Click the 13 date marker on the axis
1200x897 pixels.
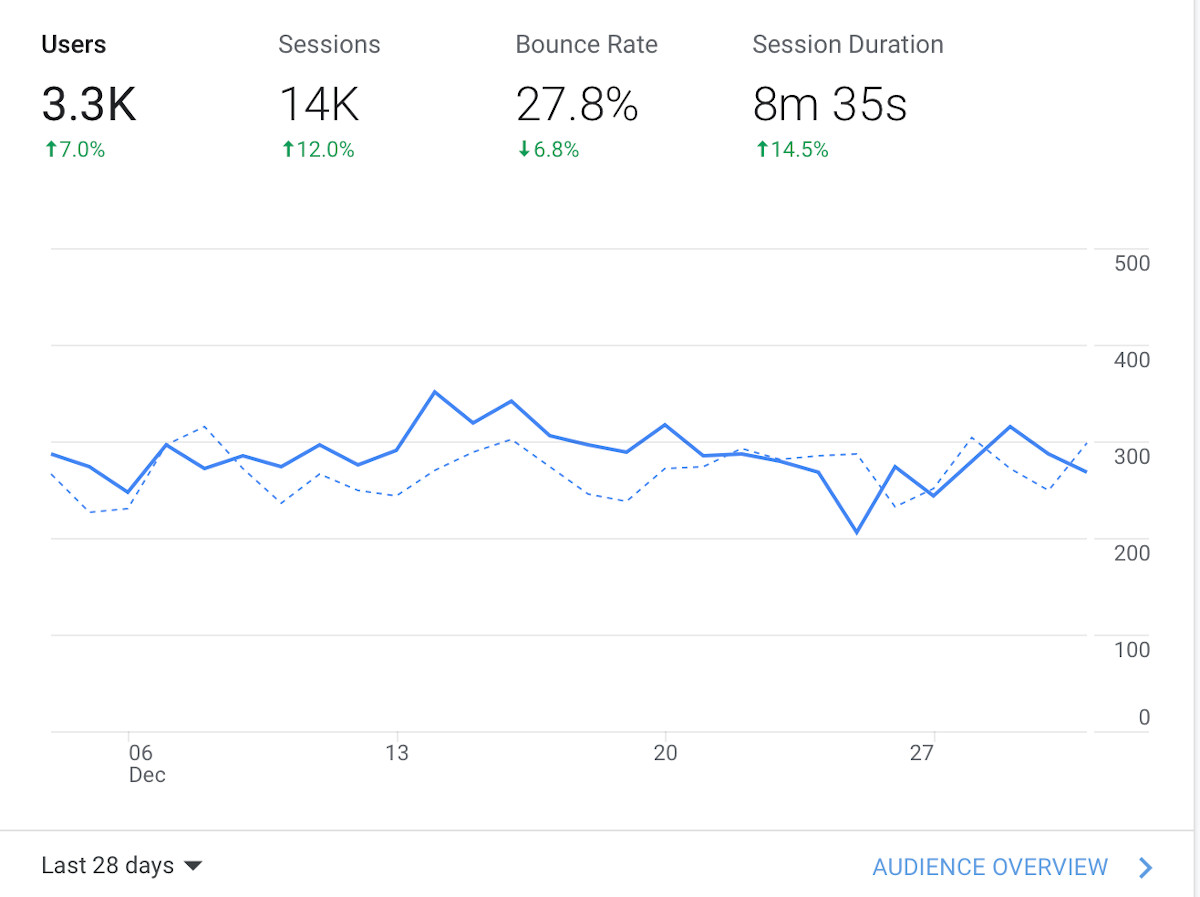[397, 753]
